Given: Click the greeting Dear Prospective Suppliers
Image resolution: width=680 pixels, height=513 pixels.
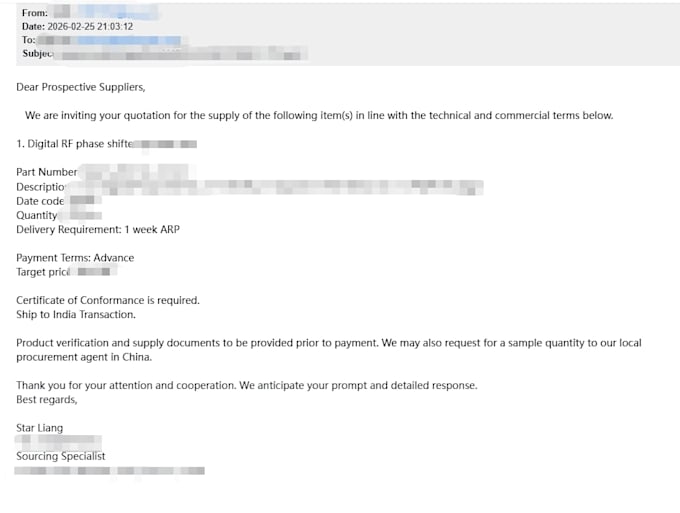Looking at the screenshot, I should tap(81, 87).
